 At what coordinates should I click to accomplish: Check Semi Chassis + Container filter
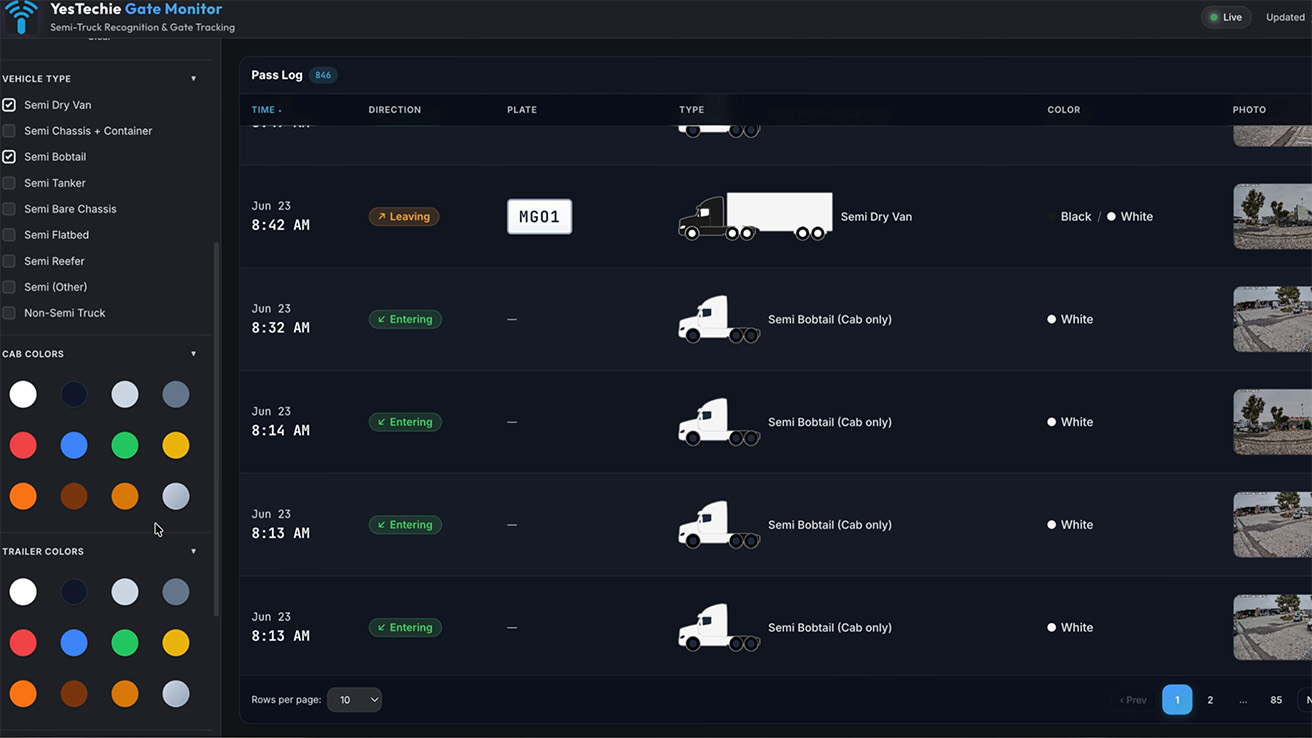9,131
